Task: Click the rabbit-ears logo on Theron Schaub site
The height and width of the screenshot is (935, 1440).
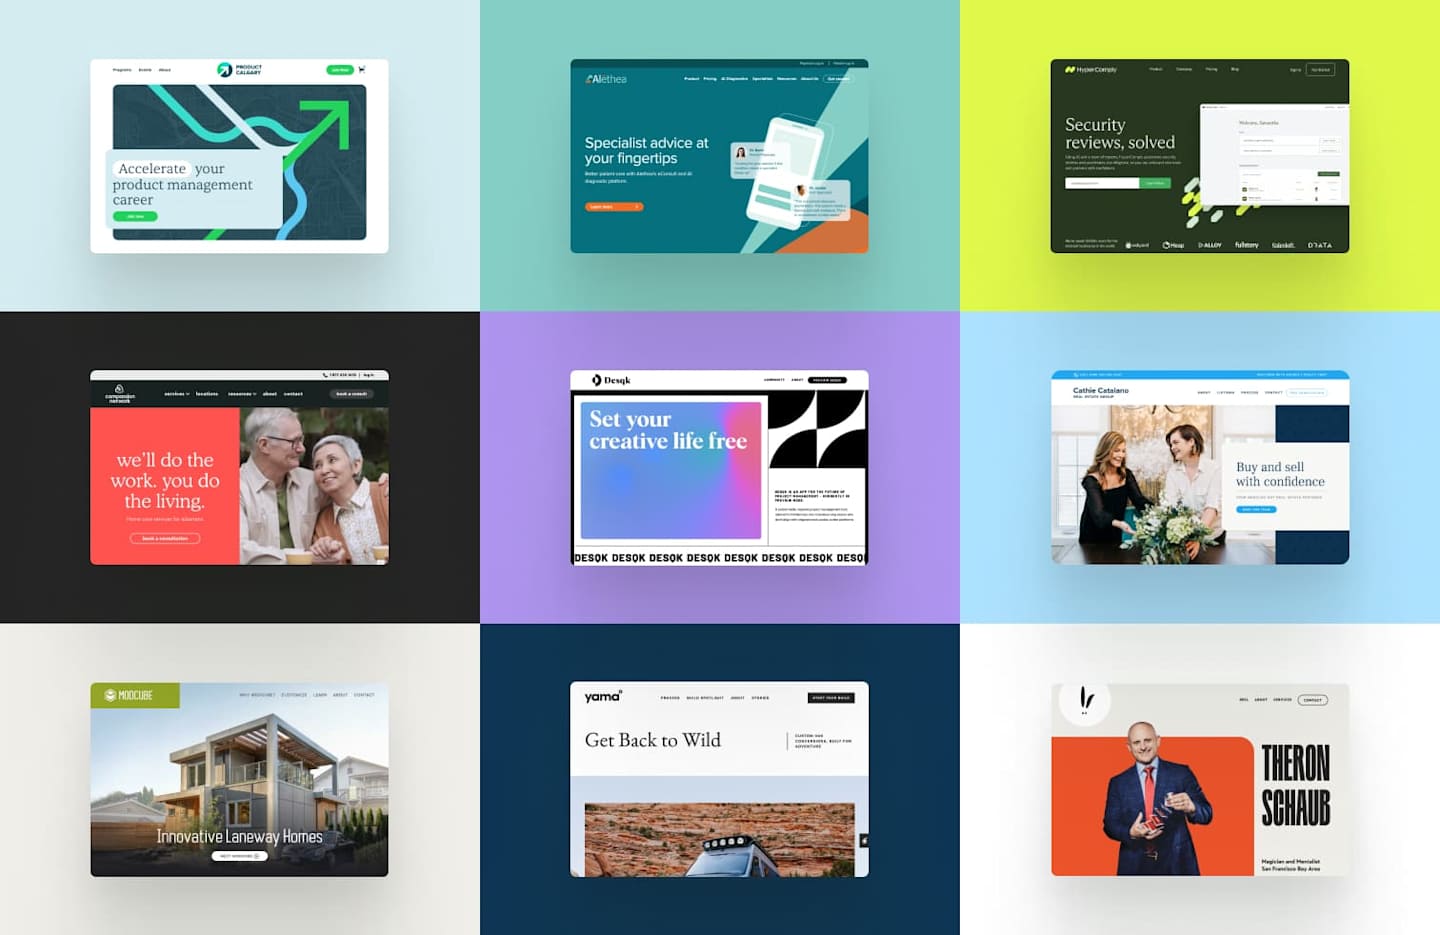Action: pyautogui.click(x=1086, y=700)
